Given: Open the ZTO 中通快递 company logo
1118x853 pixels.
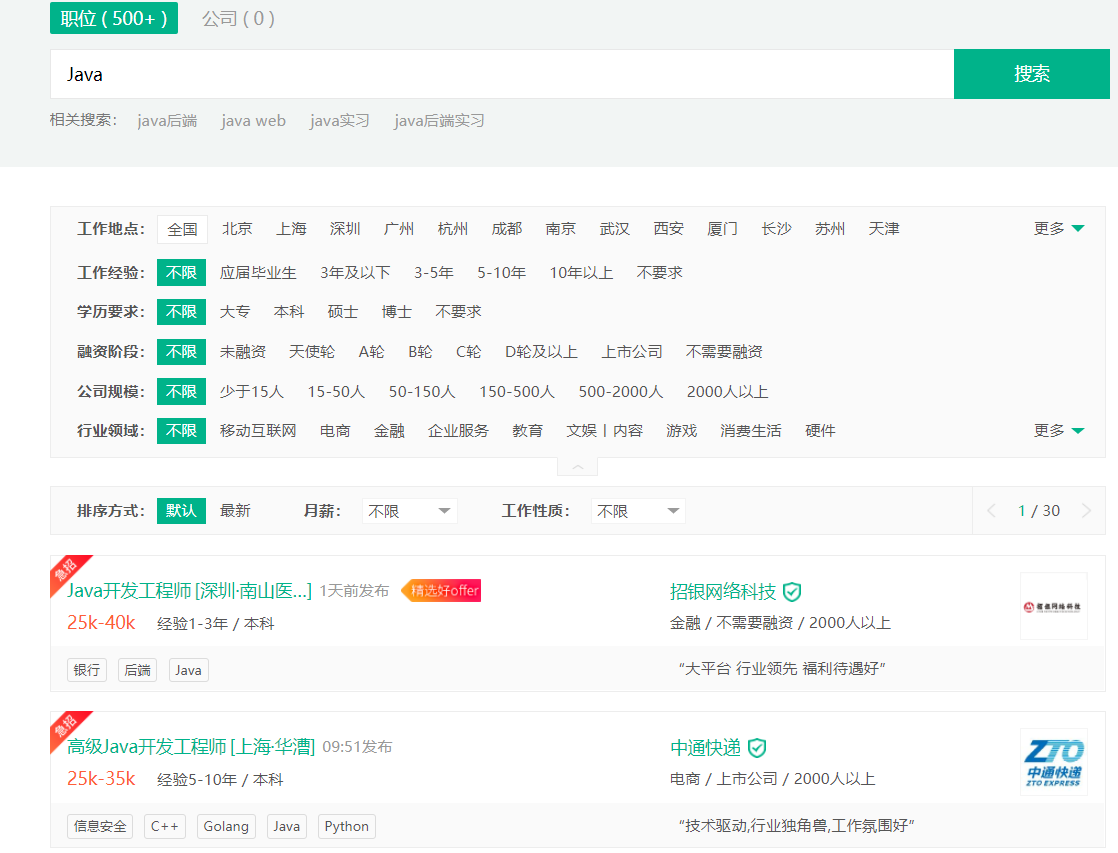Looking at the screenshot, I should (x=1053, y=762).
